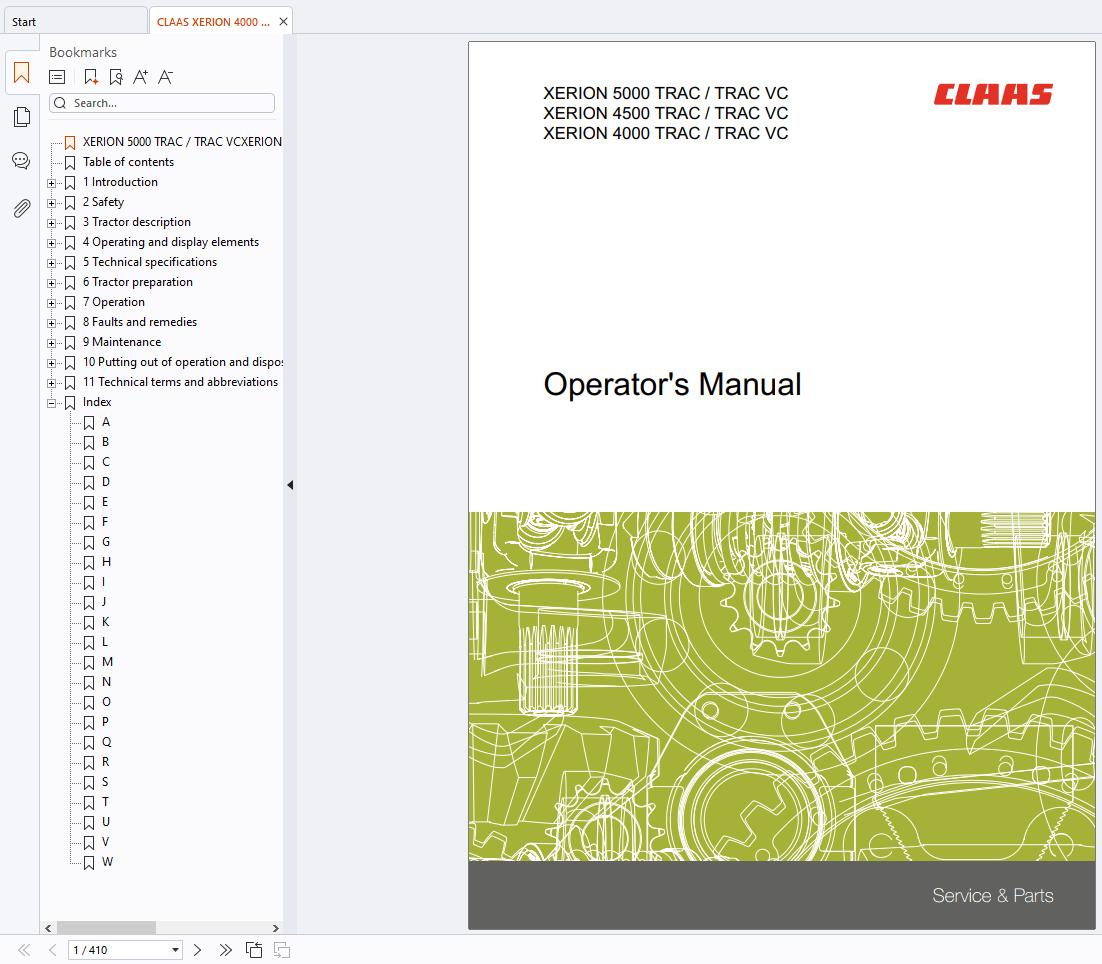Open the Table of contents bookmark
This screenshot has width=1102, height=964.
pyautogui.click(x=128, y=162)
